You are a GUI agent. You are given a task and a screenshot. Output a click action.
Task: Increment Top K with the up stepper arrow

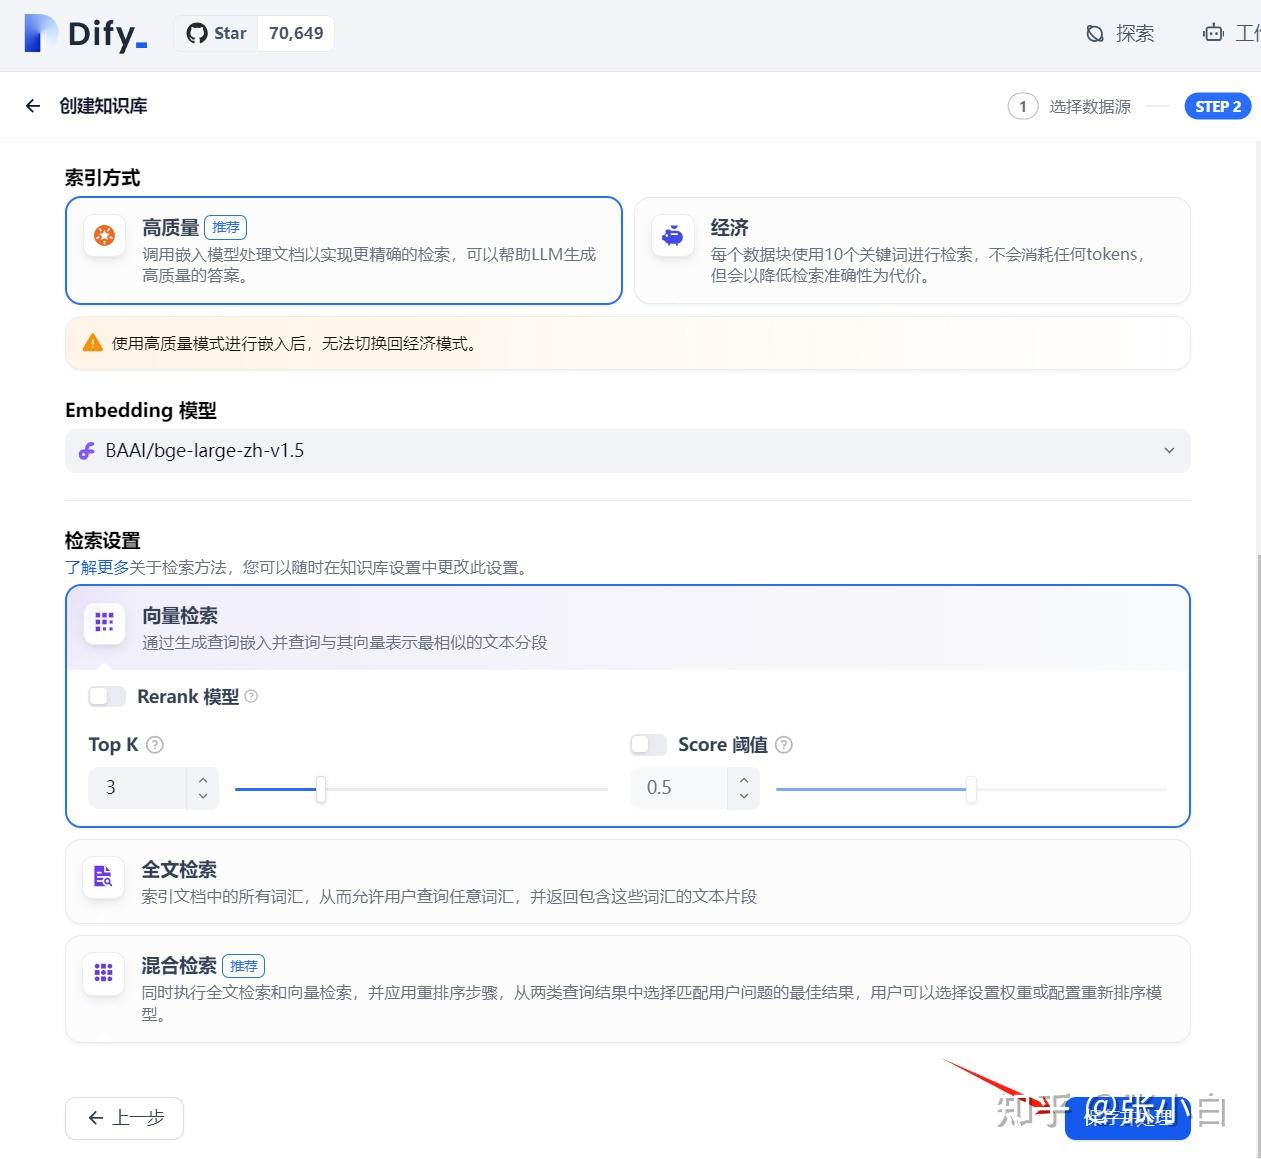pos(202,780)
